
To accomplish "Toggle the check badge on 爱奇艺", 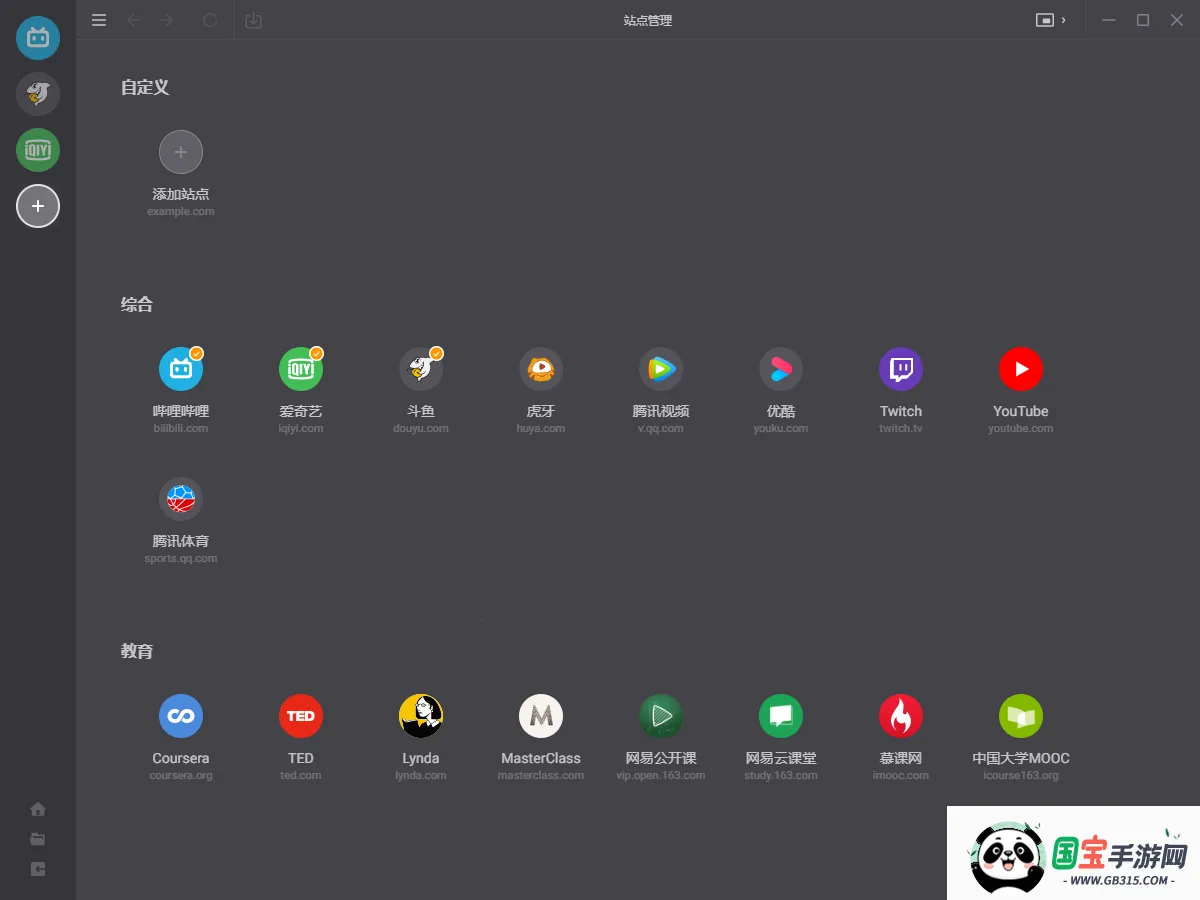I will pyautogui.click(x=316, y=353).
